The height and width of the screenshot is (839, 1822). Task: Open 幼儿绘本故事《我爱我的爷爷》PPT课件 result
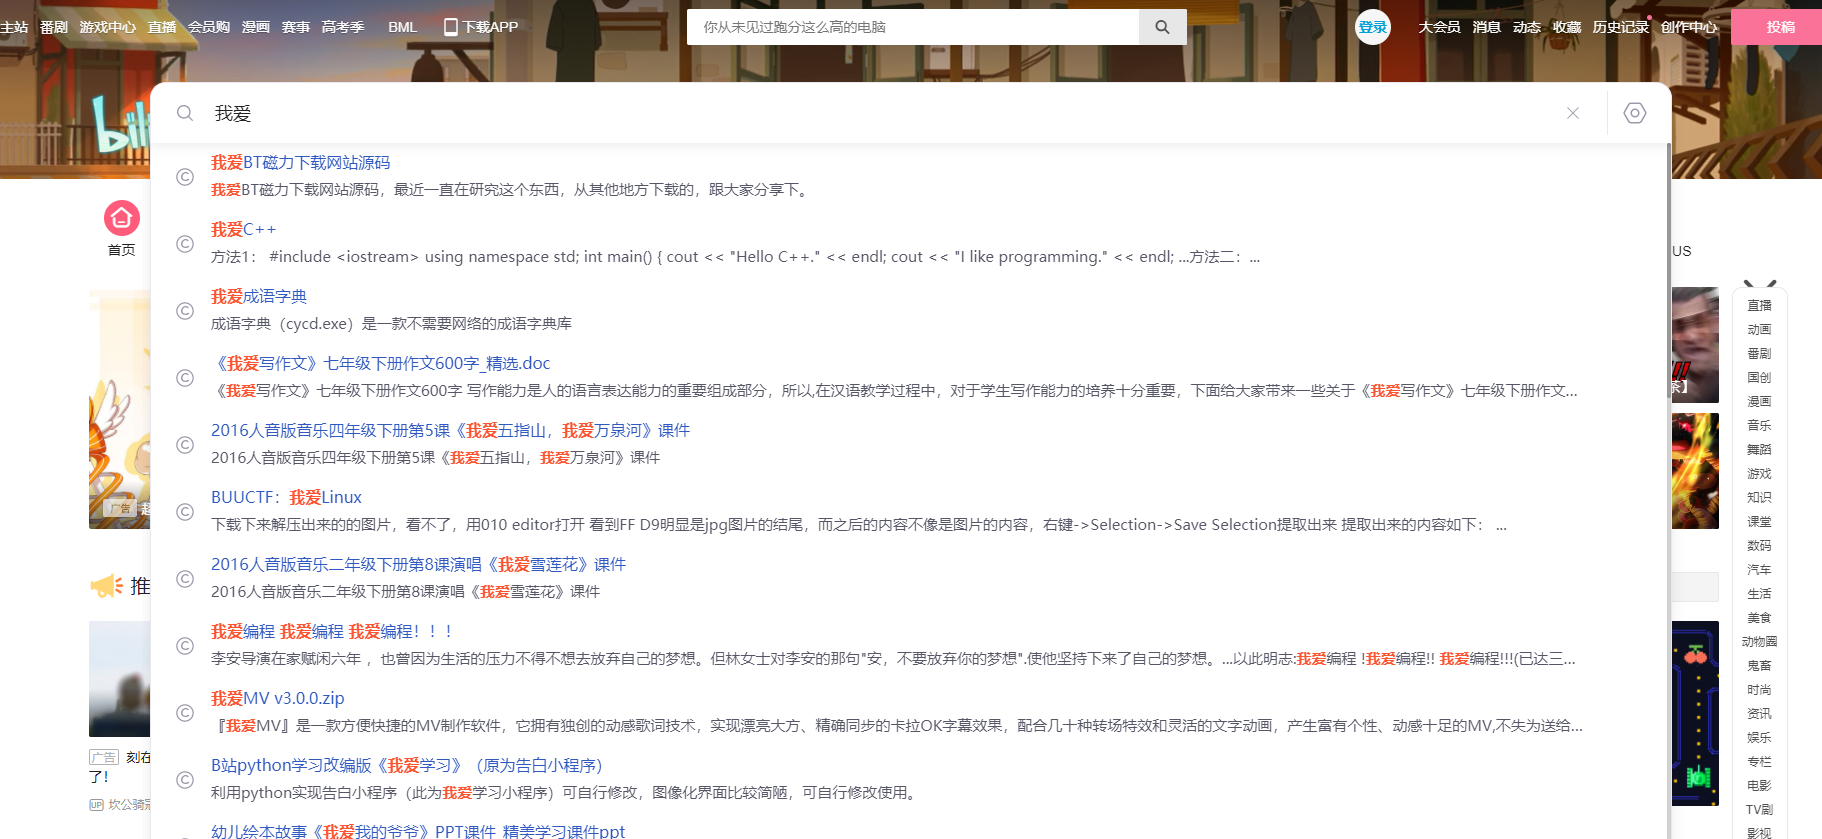[418, 831]
